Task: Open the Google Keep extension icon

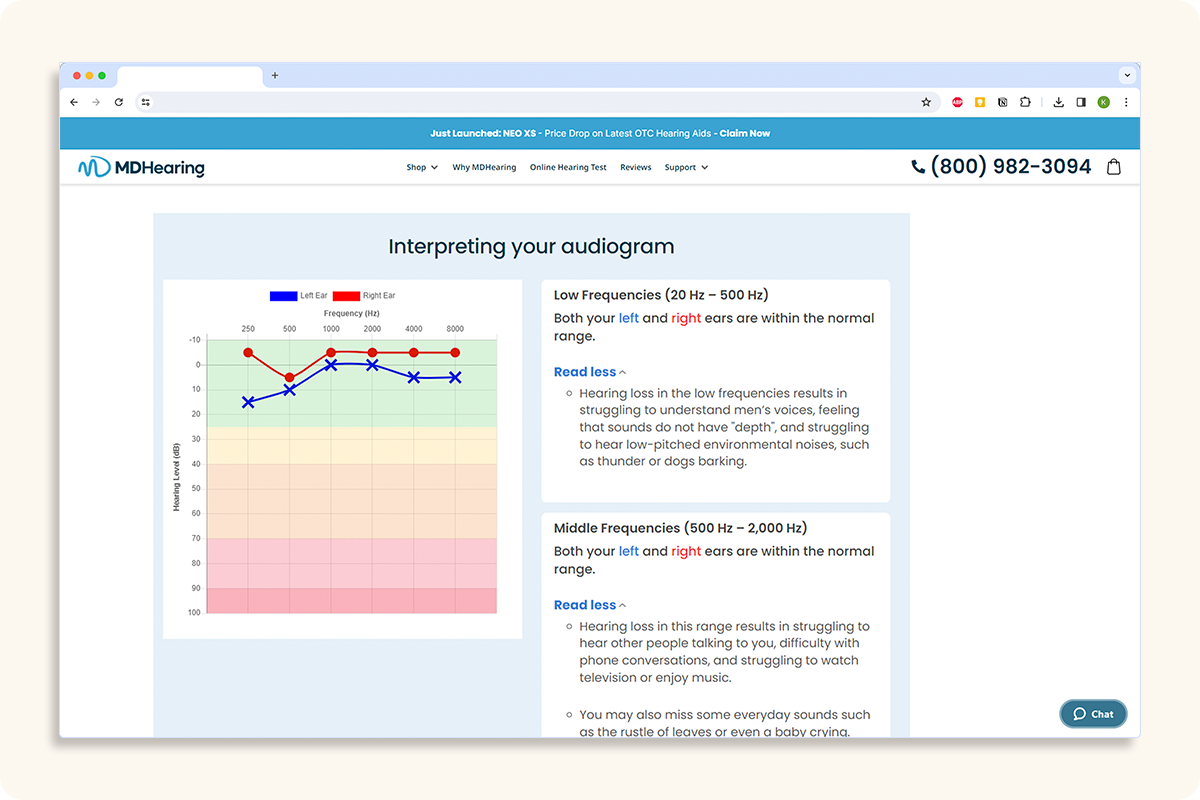Action: point(980,102)
